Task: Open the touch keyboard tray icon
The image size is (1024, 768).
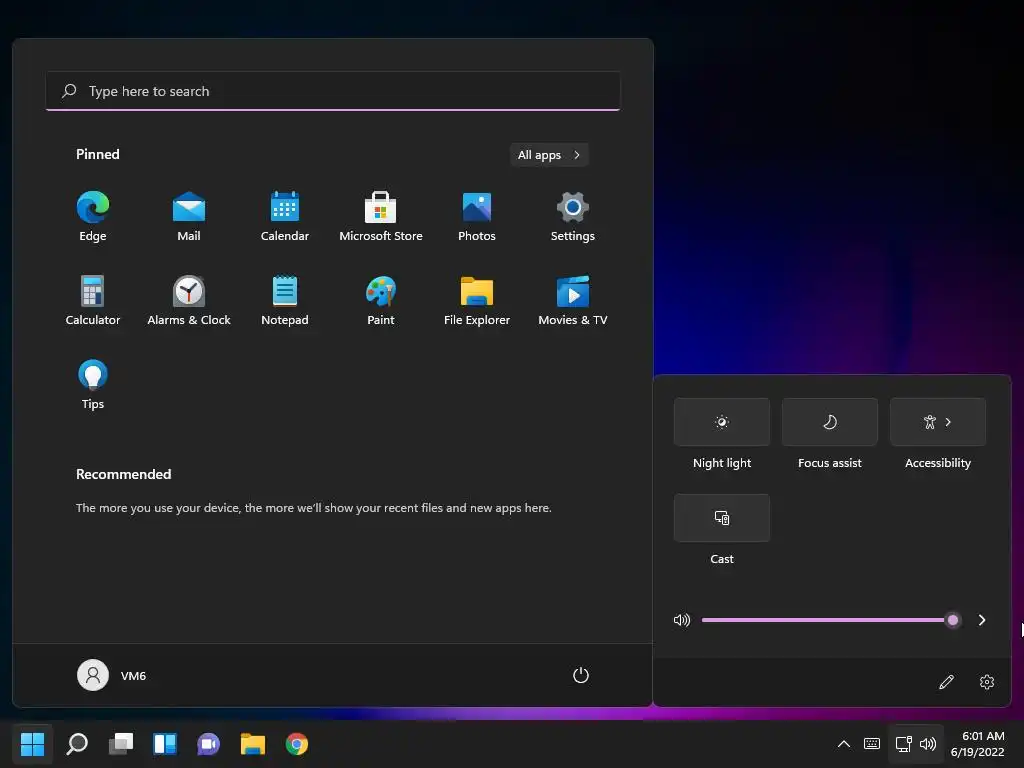Action: click(x=872, y=743)
